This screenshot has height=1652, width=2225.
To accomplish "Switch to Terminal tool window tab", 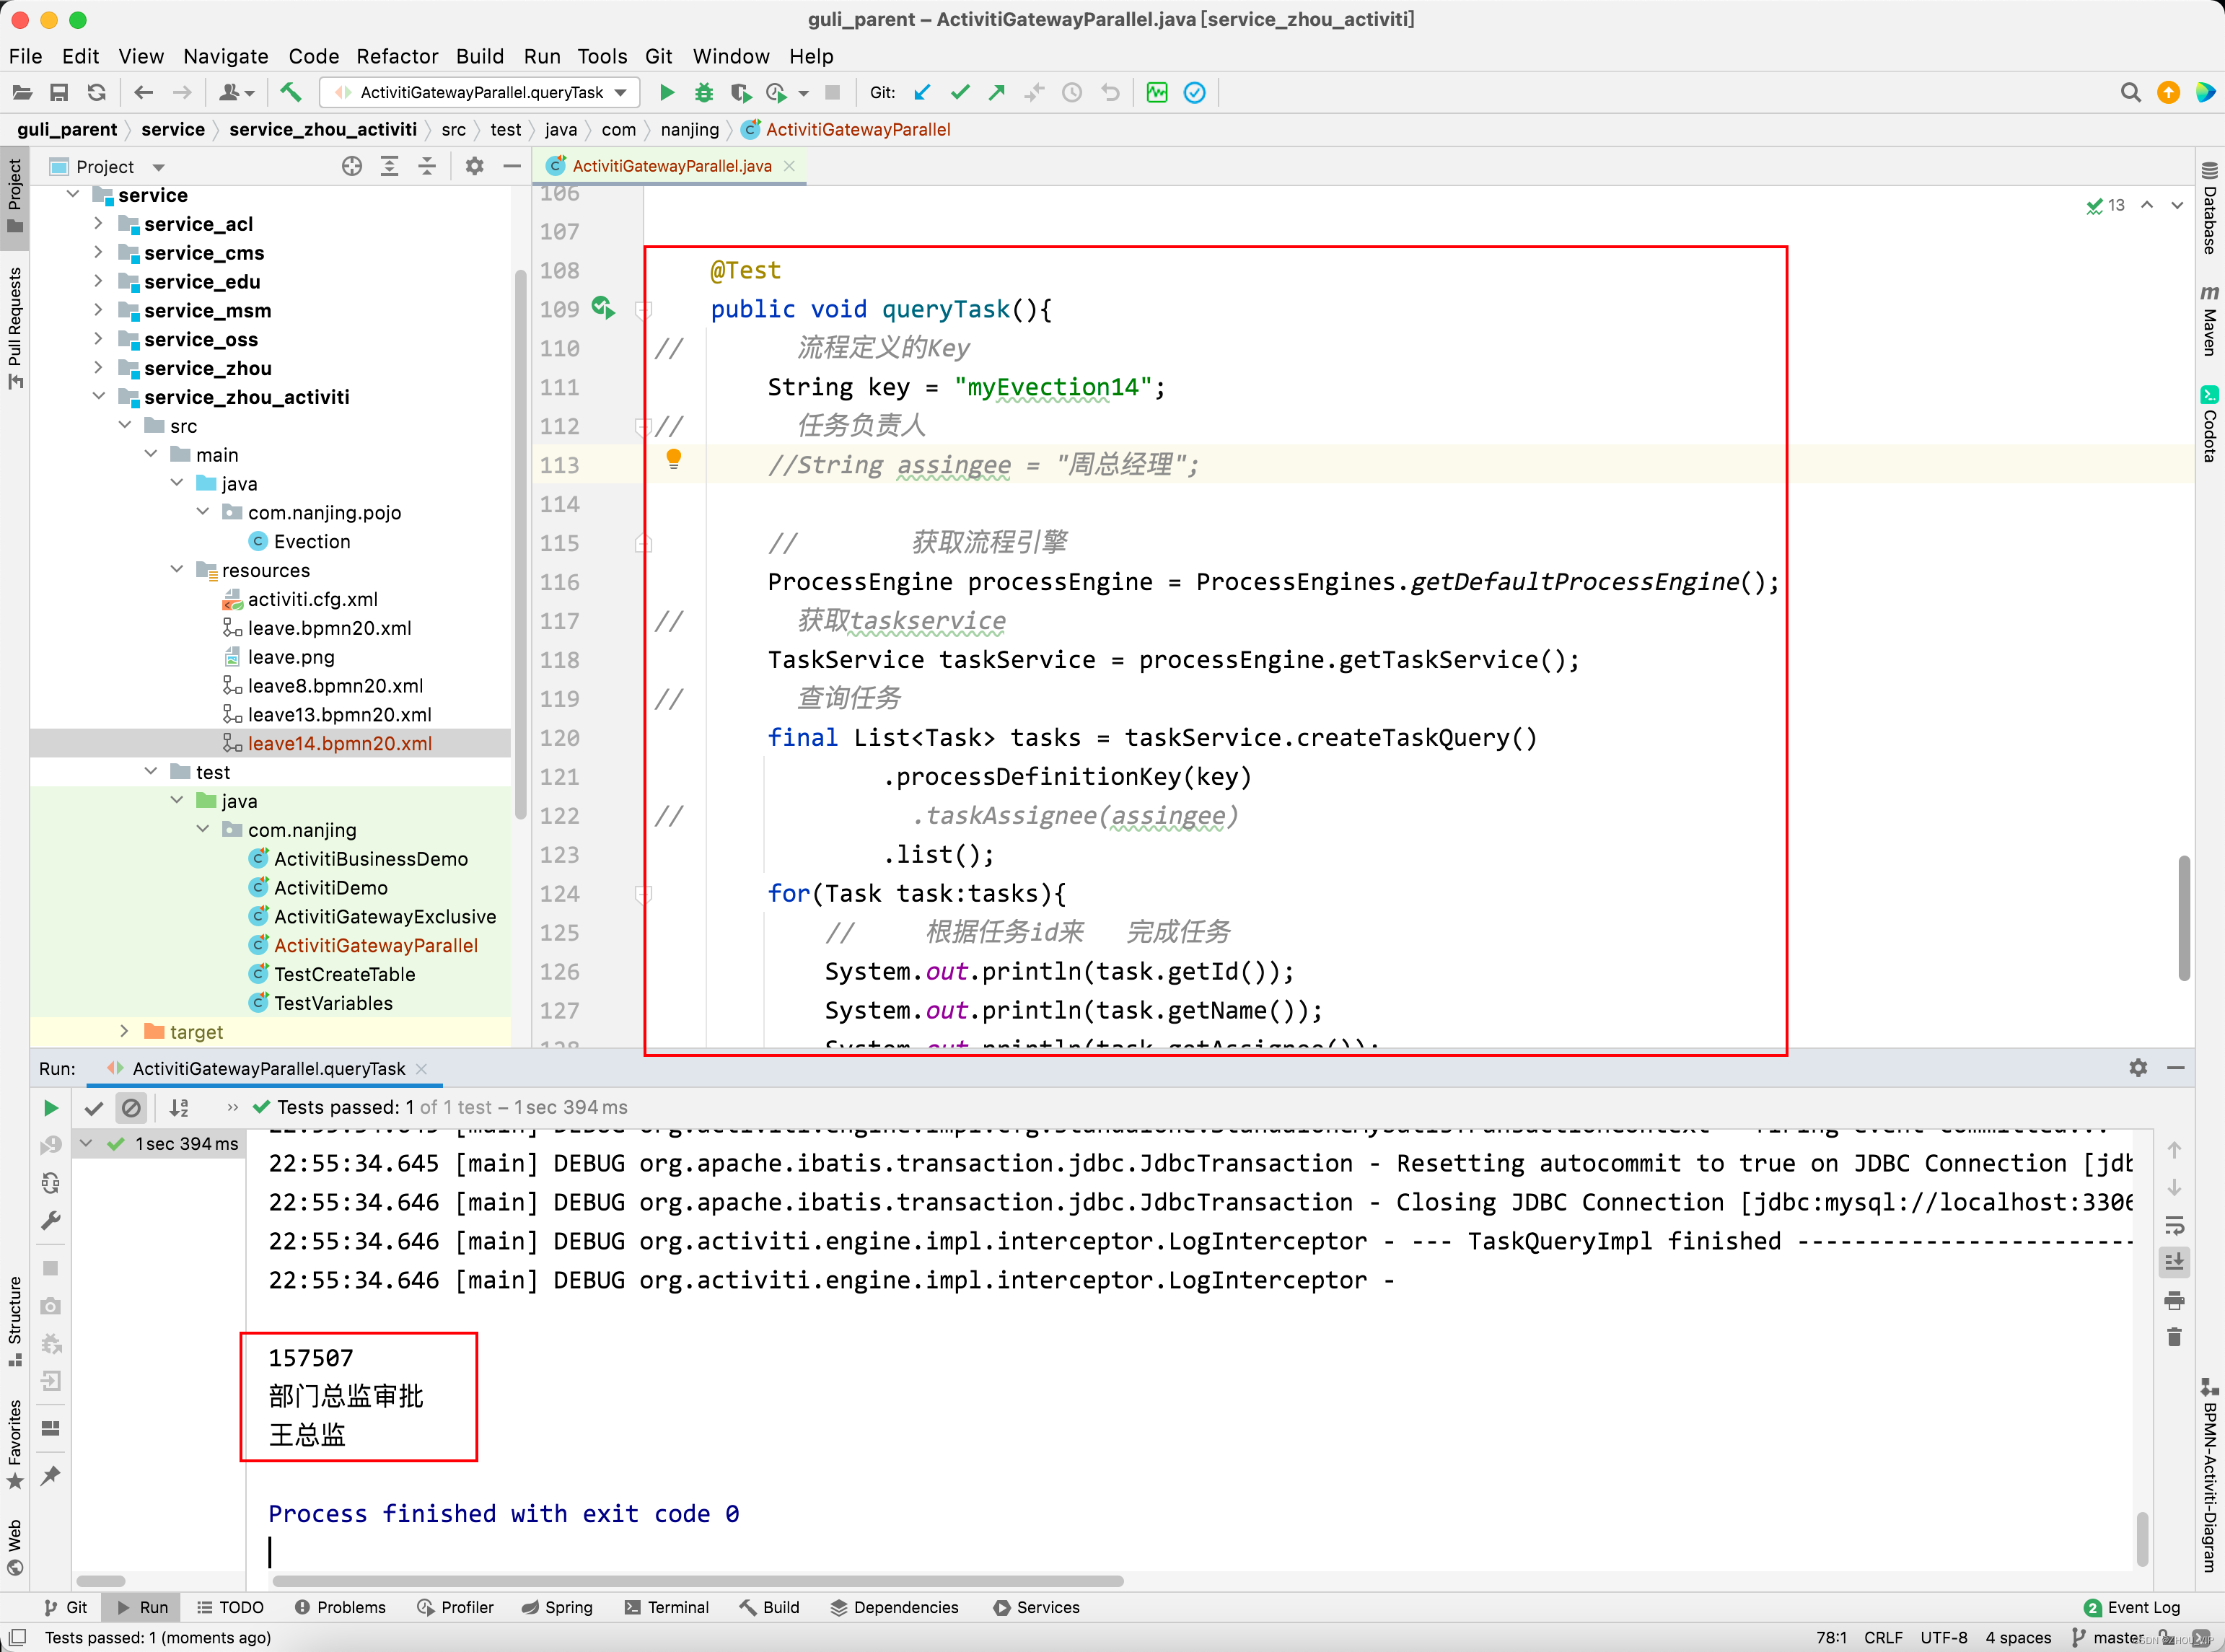I will pos(667,1606).
